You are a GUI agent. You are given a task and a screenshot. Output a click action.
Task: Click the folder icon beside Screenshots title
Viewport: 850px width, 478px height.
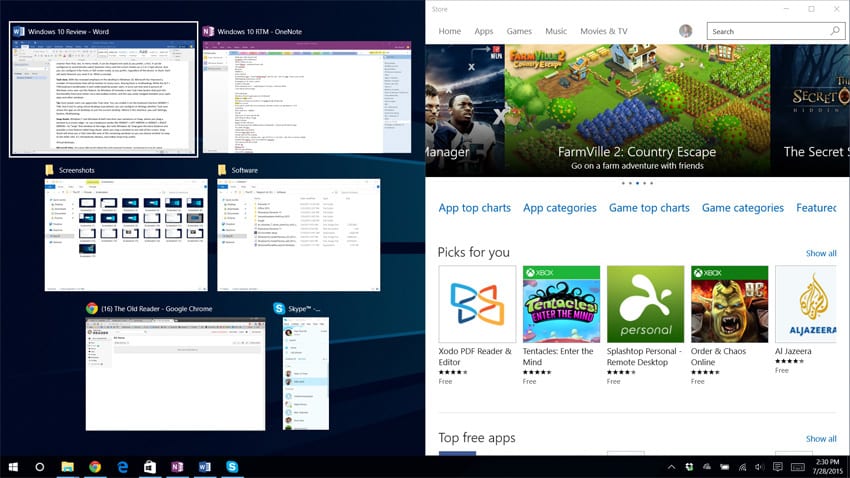(49, 170)
